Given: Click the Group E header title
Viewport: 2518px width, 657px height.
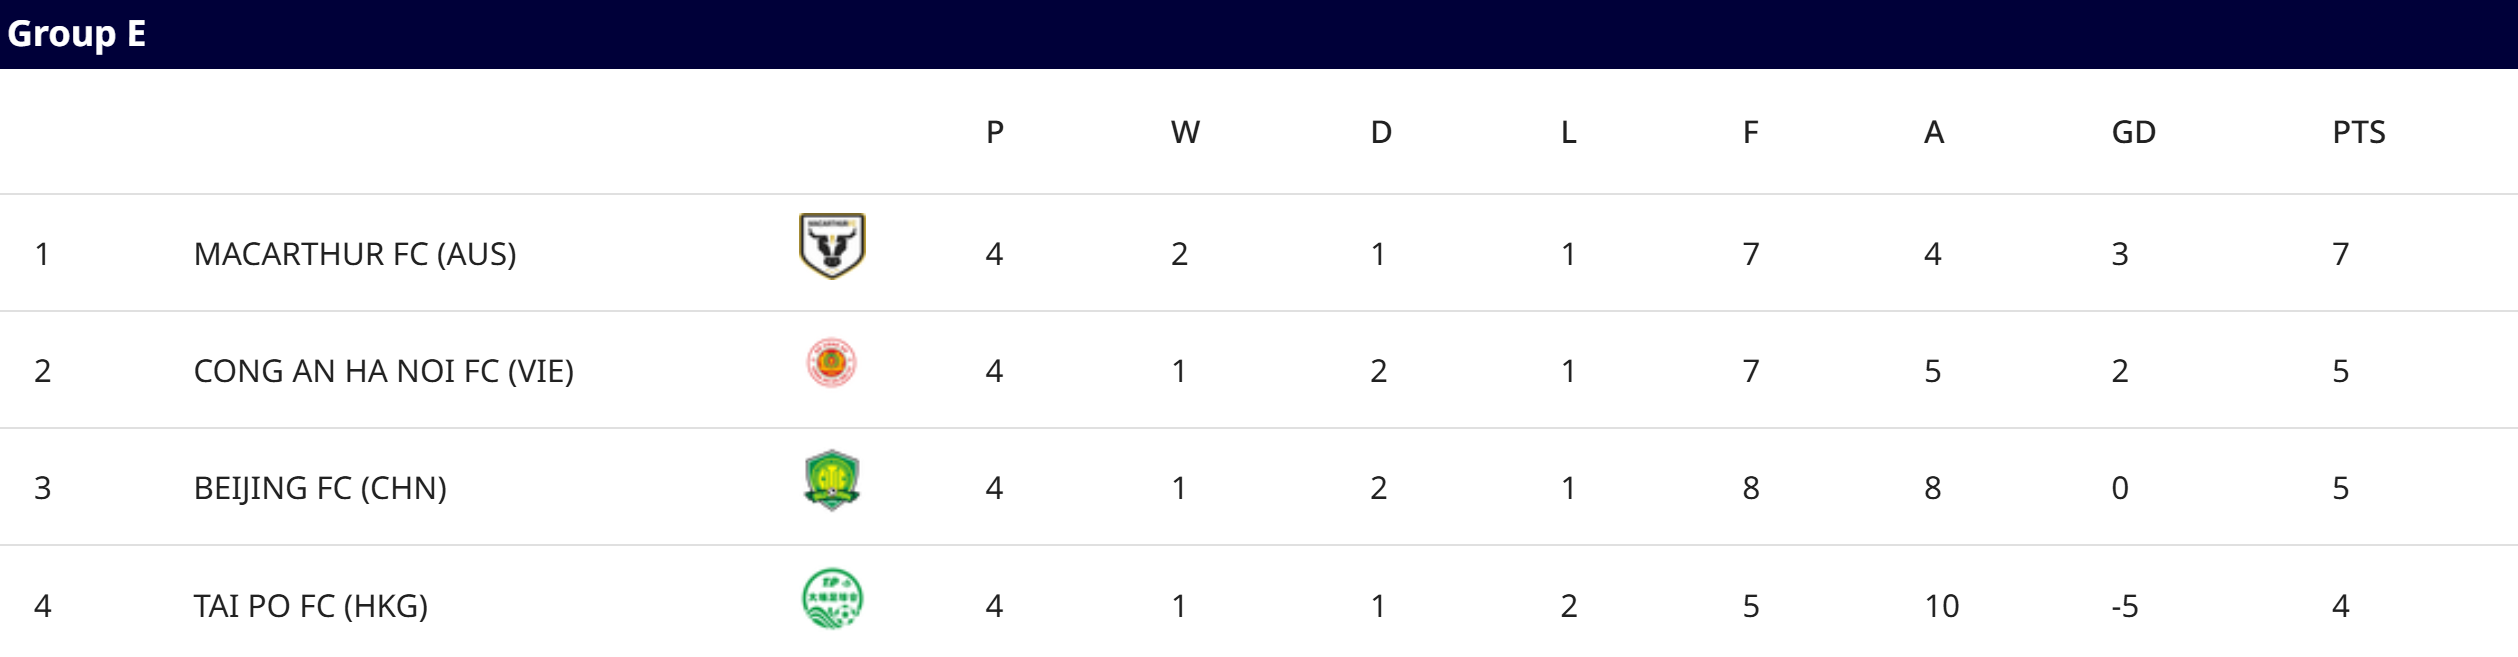Looking at the screenshot, I should [x=77, y=34].
